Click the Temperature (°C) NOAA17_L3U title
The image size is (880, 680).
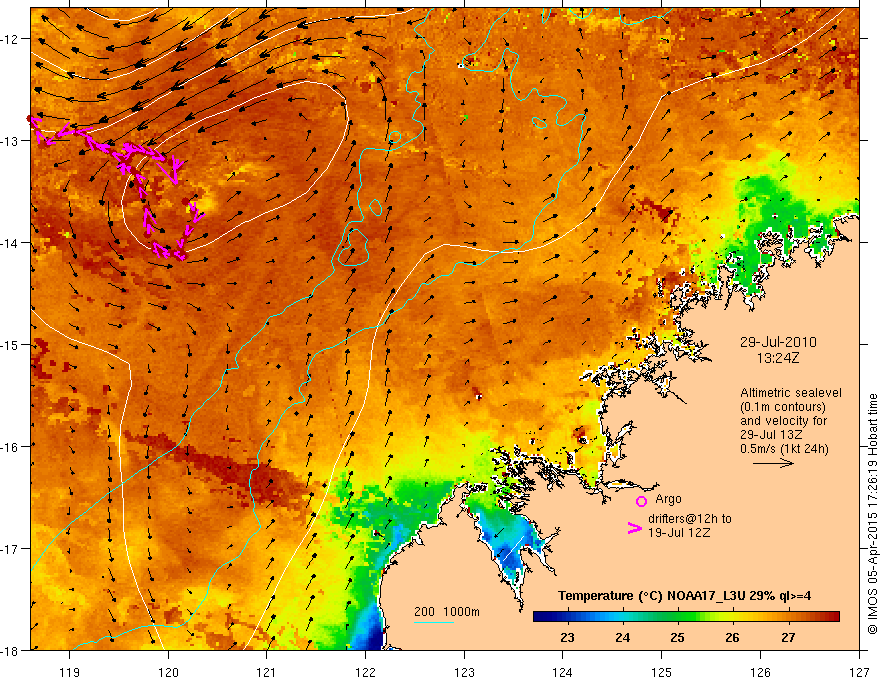click(x=684, y=596)
